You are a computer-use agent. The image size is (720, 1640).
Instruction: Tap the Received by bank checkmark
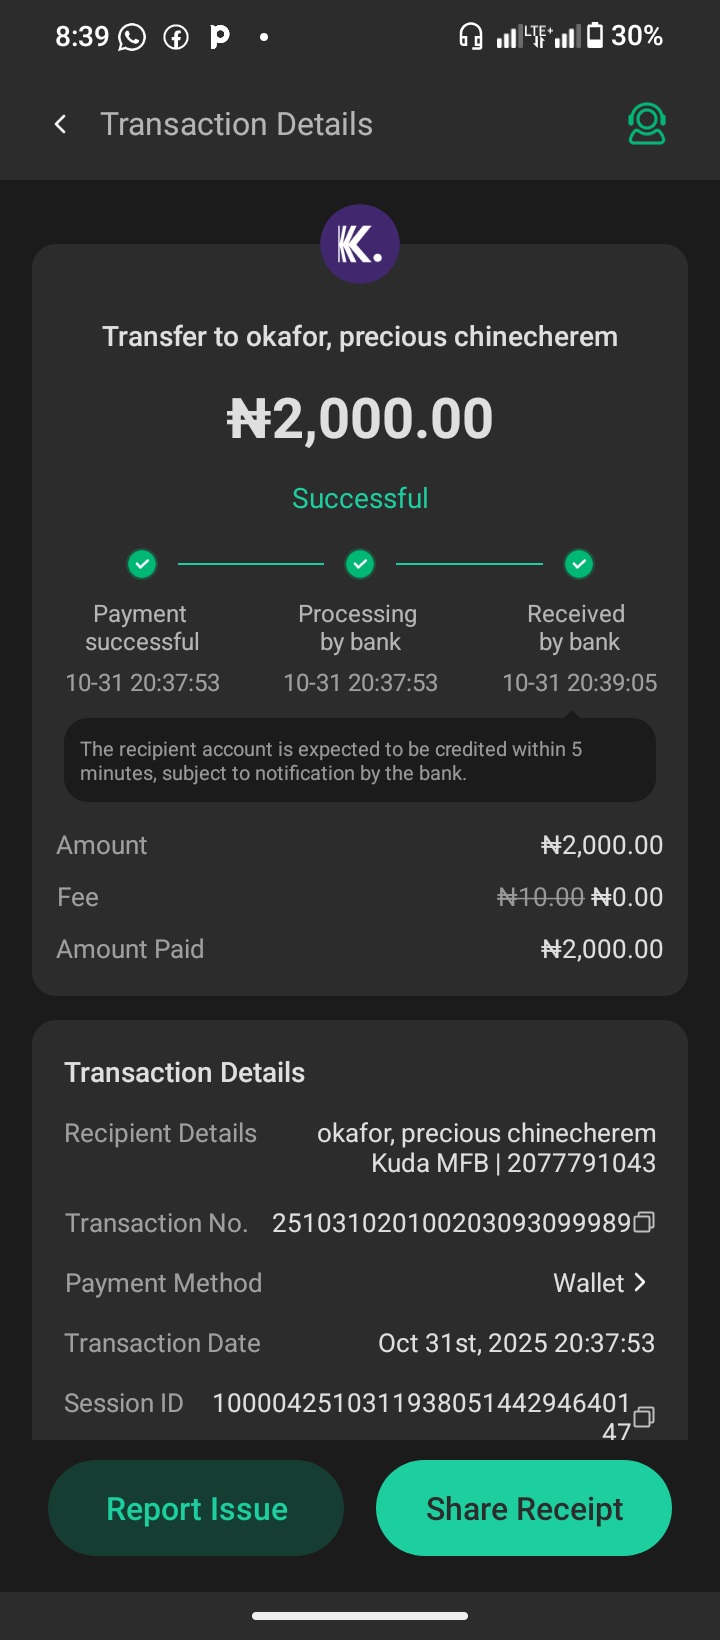coord(578,564)
